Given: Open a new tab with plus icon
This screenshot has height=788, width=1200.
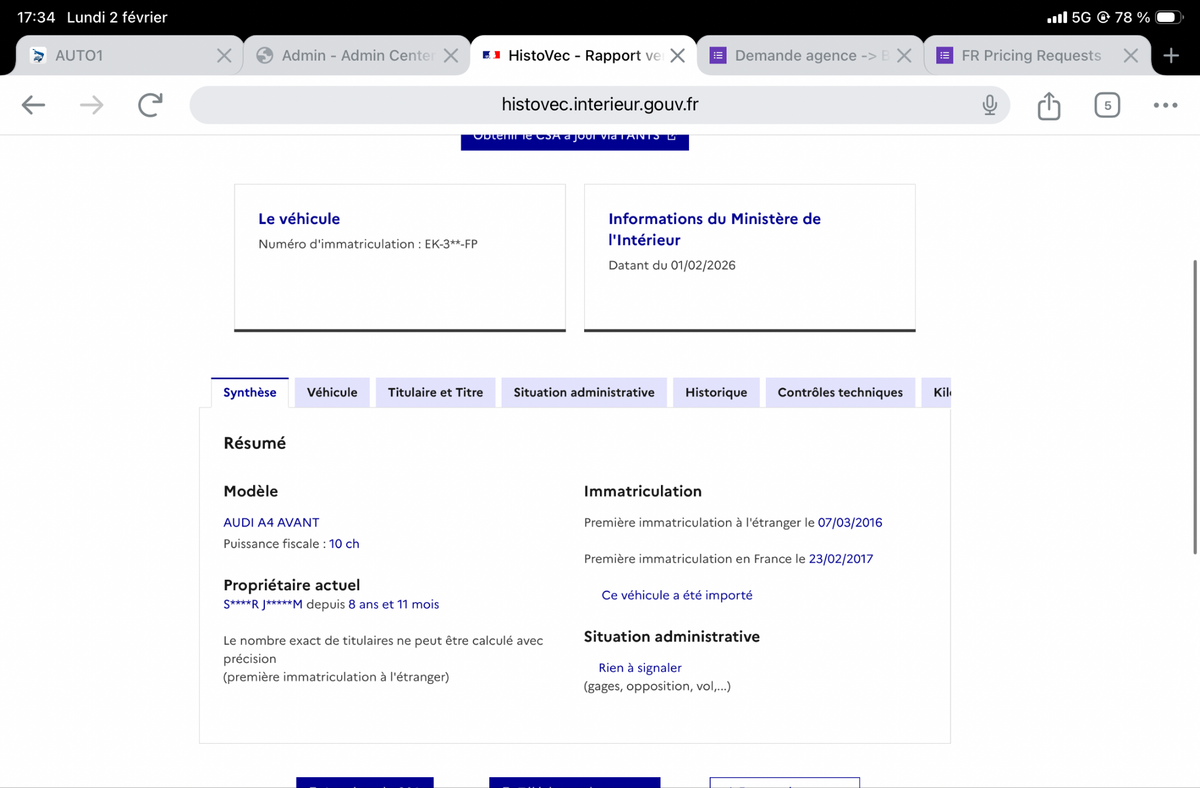Looking at the screenshot, I should pyautogui.click(x=1171, y=56).
